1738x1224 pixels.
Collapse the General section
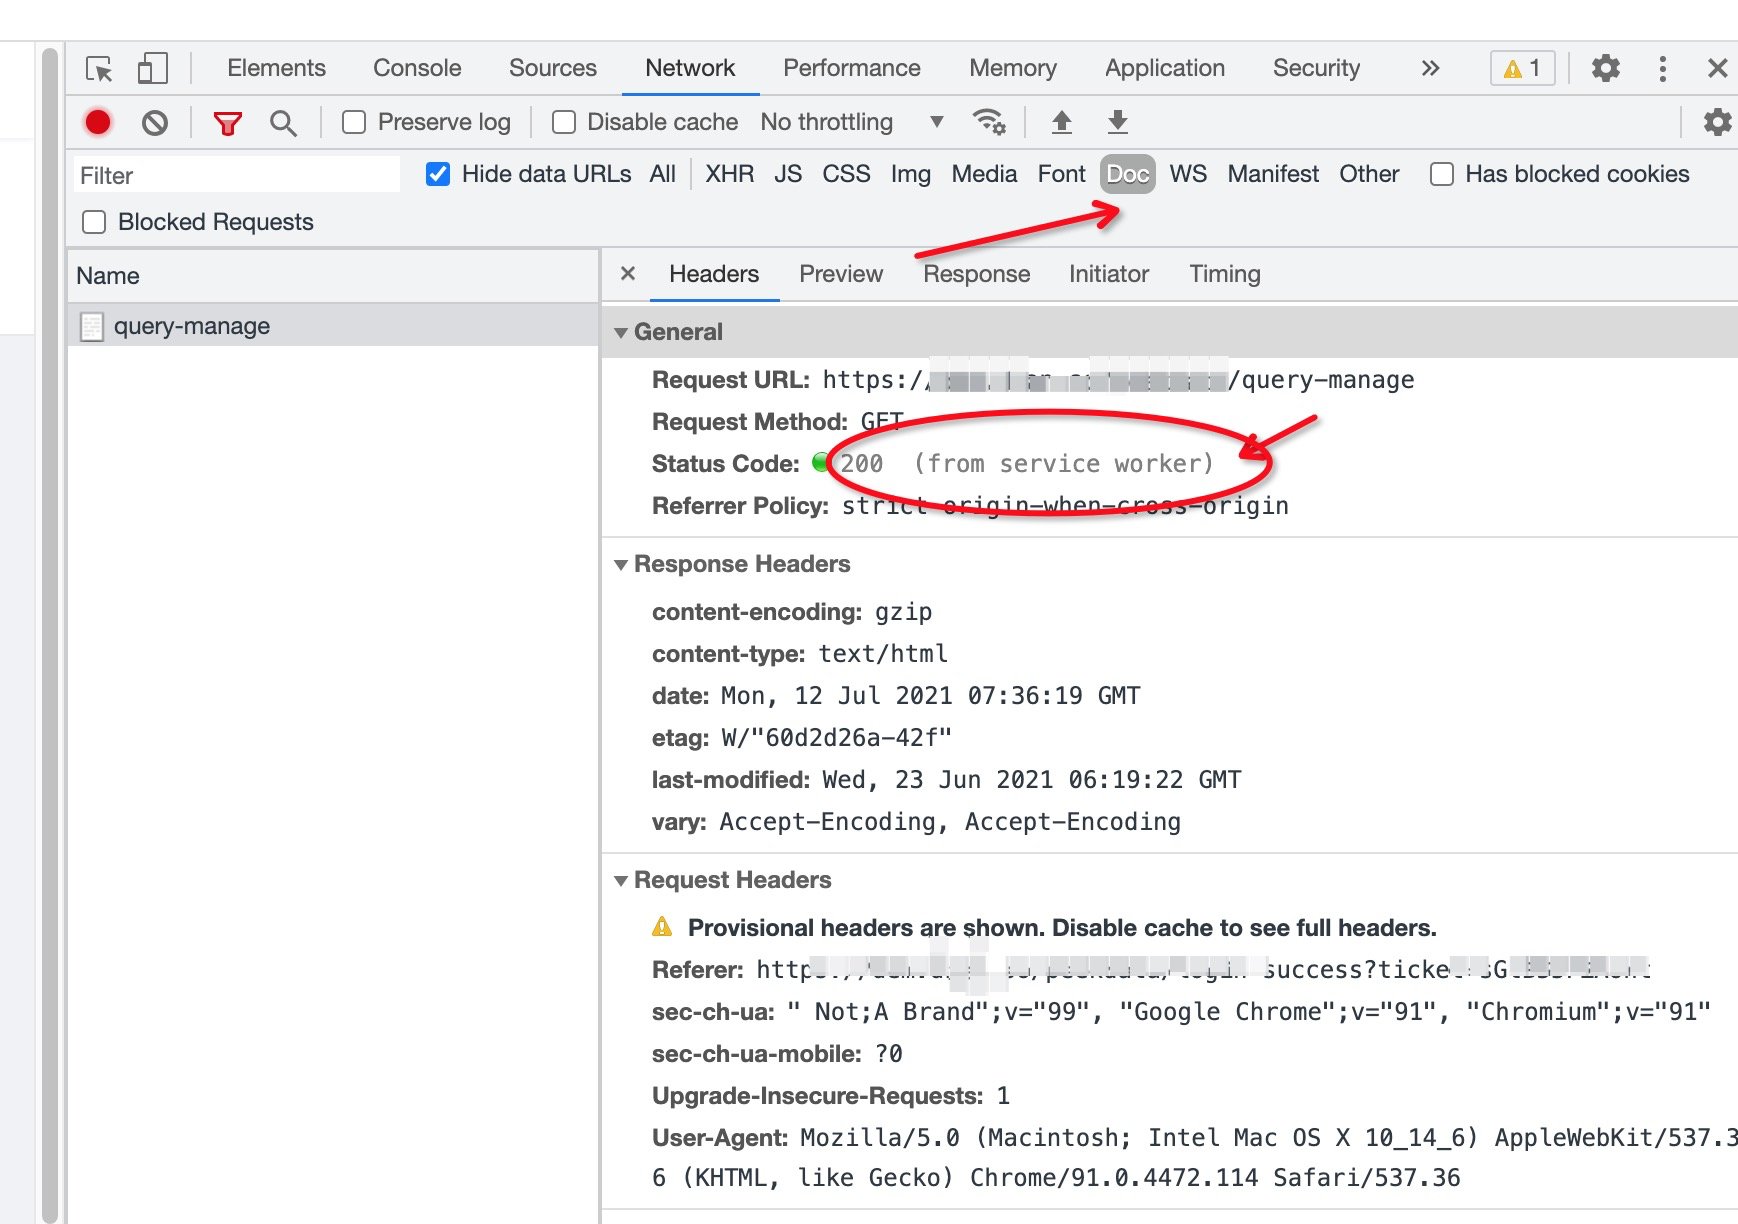[622, 331]
